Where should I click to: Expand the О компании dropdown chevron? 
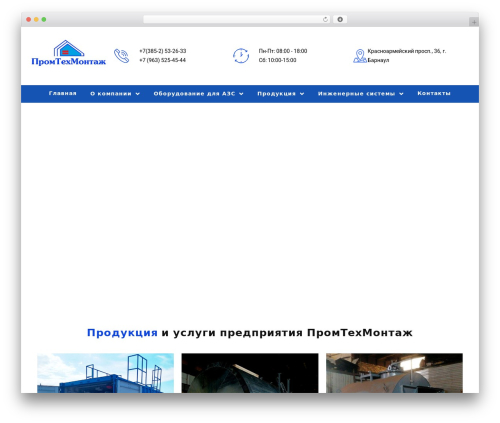[x=137, y=94]
